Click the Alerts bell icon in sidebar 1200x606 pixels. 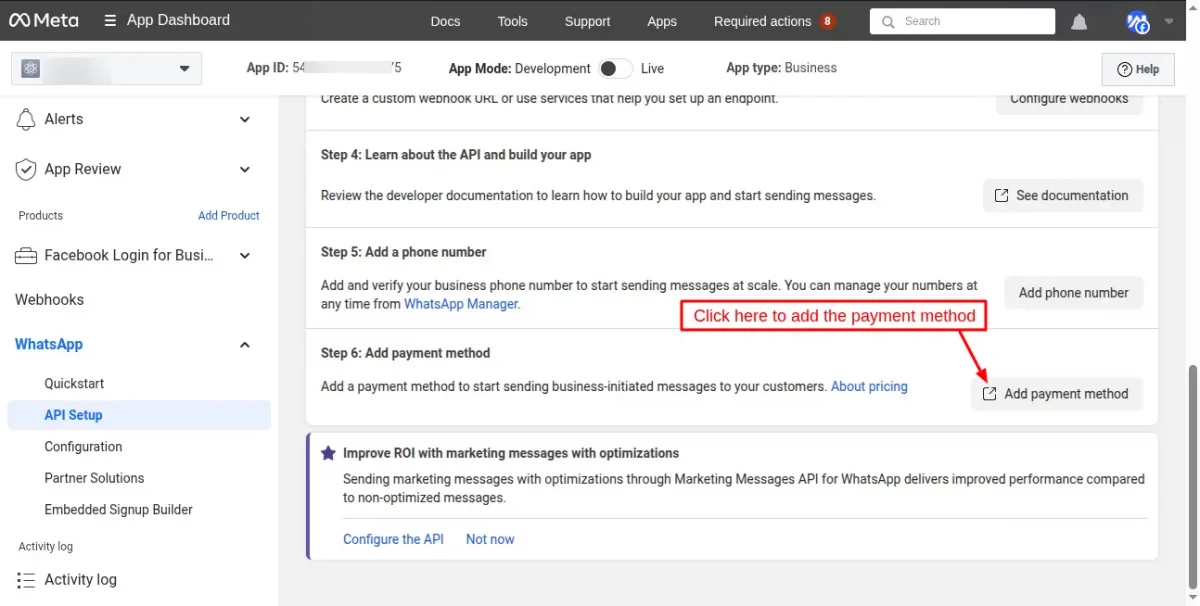tap(26, 119)
